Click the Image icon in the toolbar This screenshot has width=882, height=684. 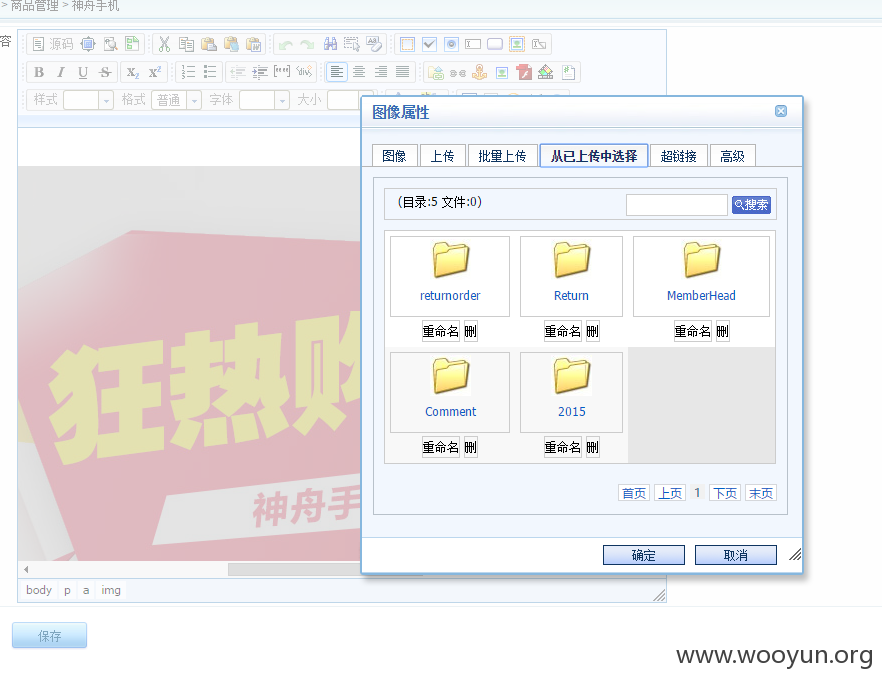[502, 73]
